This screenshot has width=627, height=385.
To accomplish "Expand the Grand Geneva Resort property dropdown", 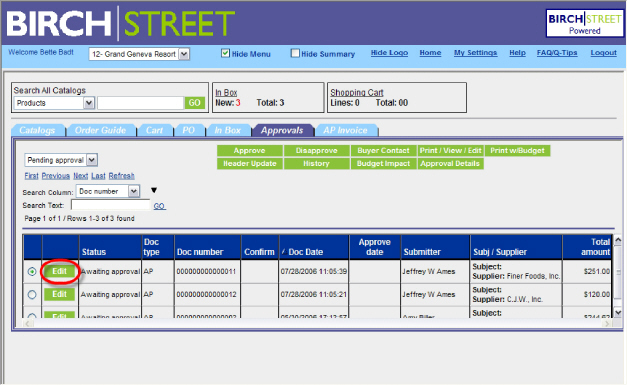I will coord(184,54).
